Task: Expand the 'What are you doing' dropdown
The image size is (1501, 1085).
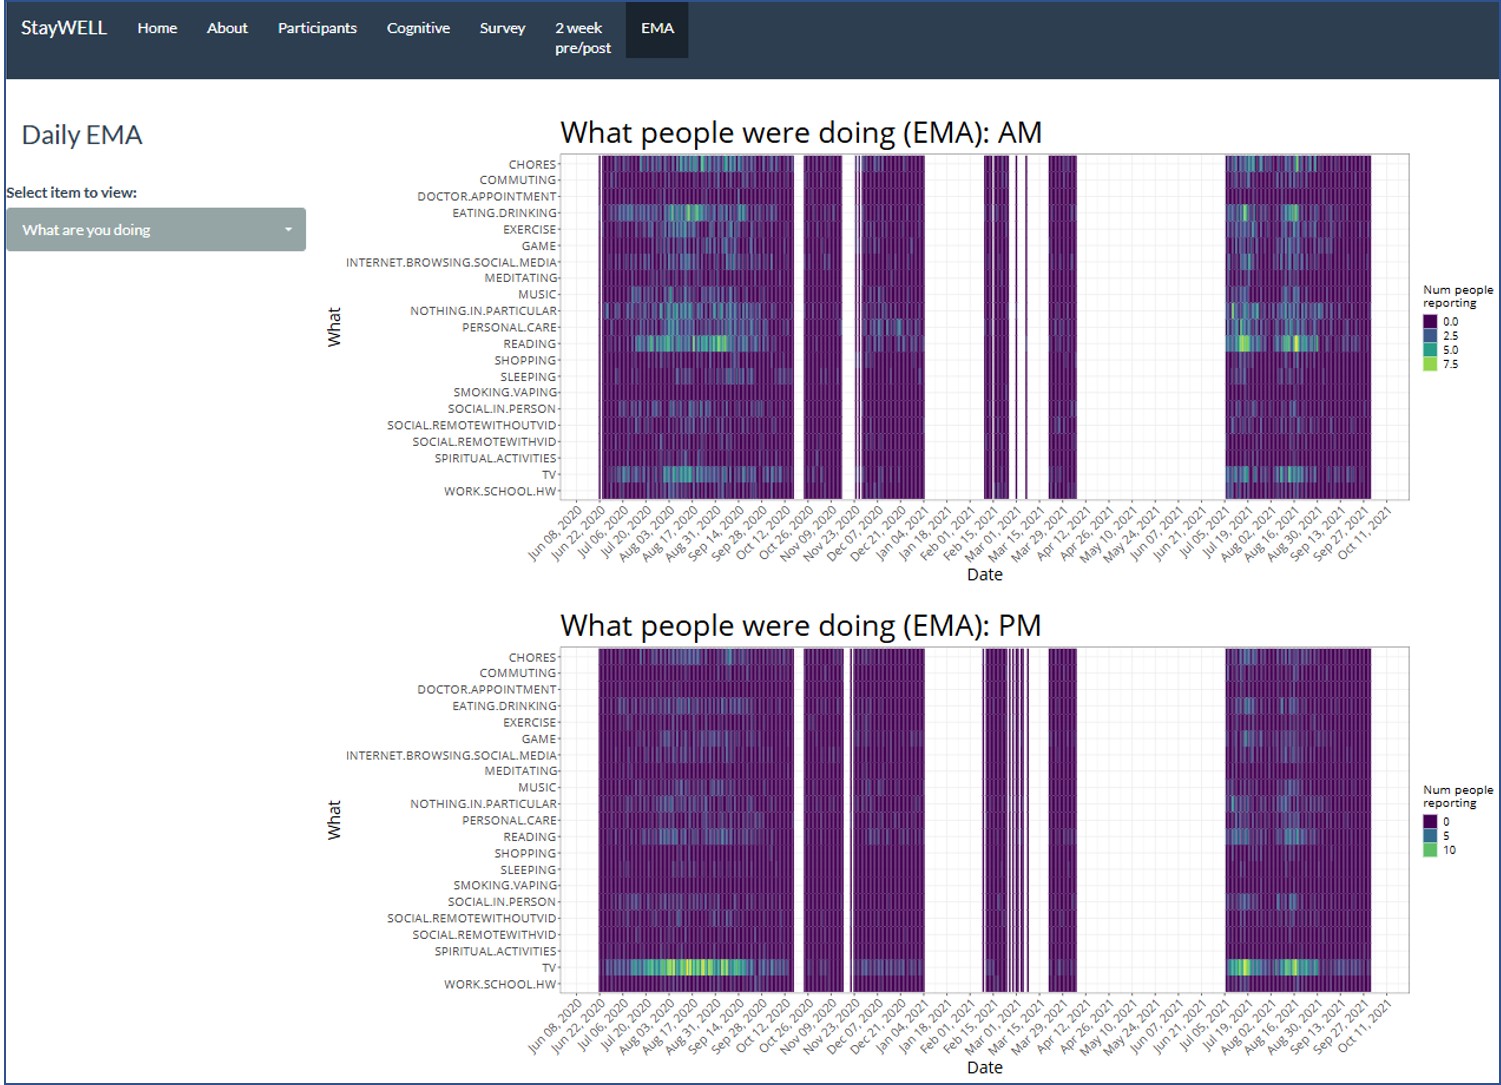Action: point(156,230)
